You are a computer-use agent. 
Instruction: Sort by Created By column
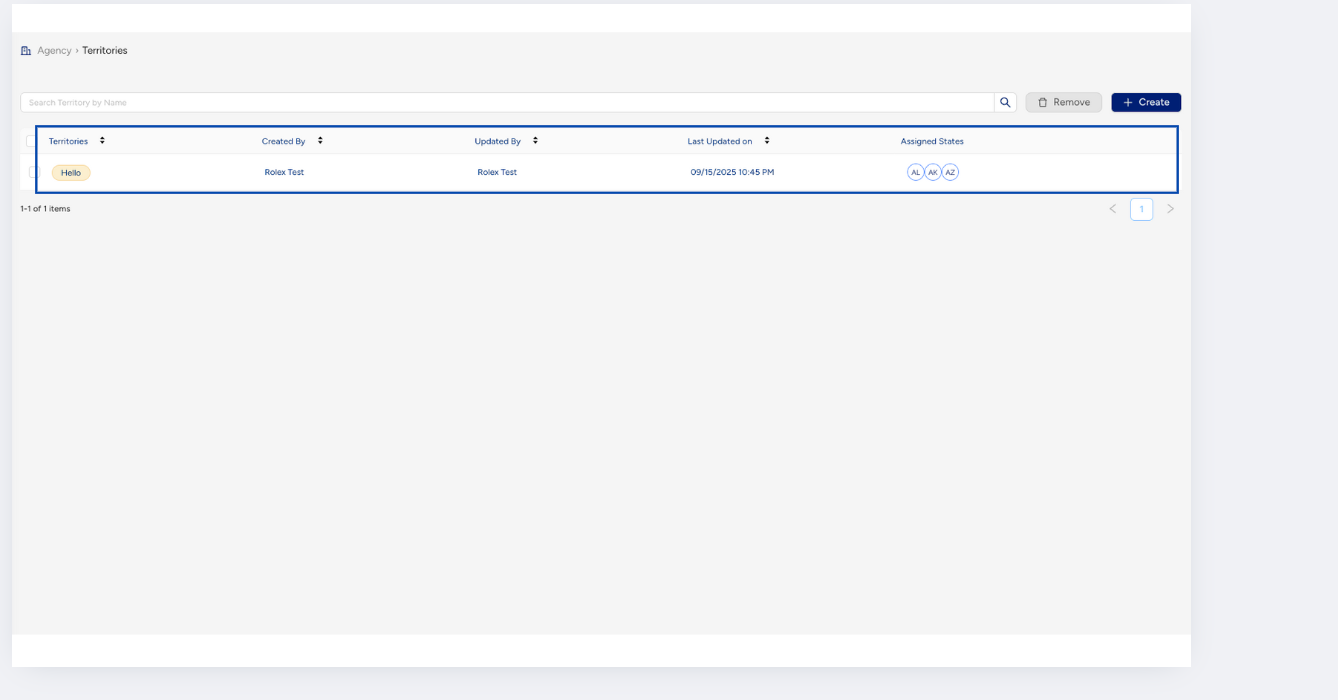tap(320, 141)
